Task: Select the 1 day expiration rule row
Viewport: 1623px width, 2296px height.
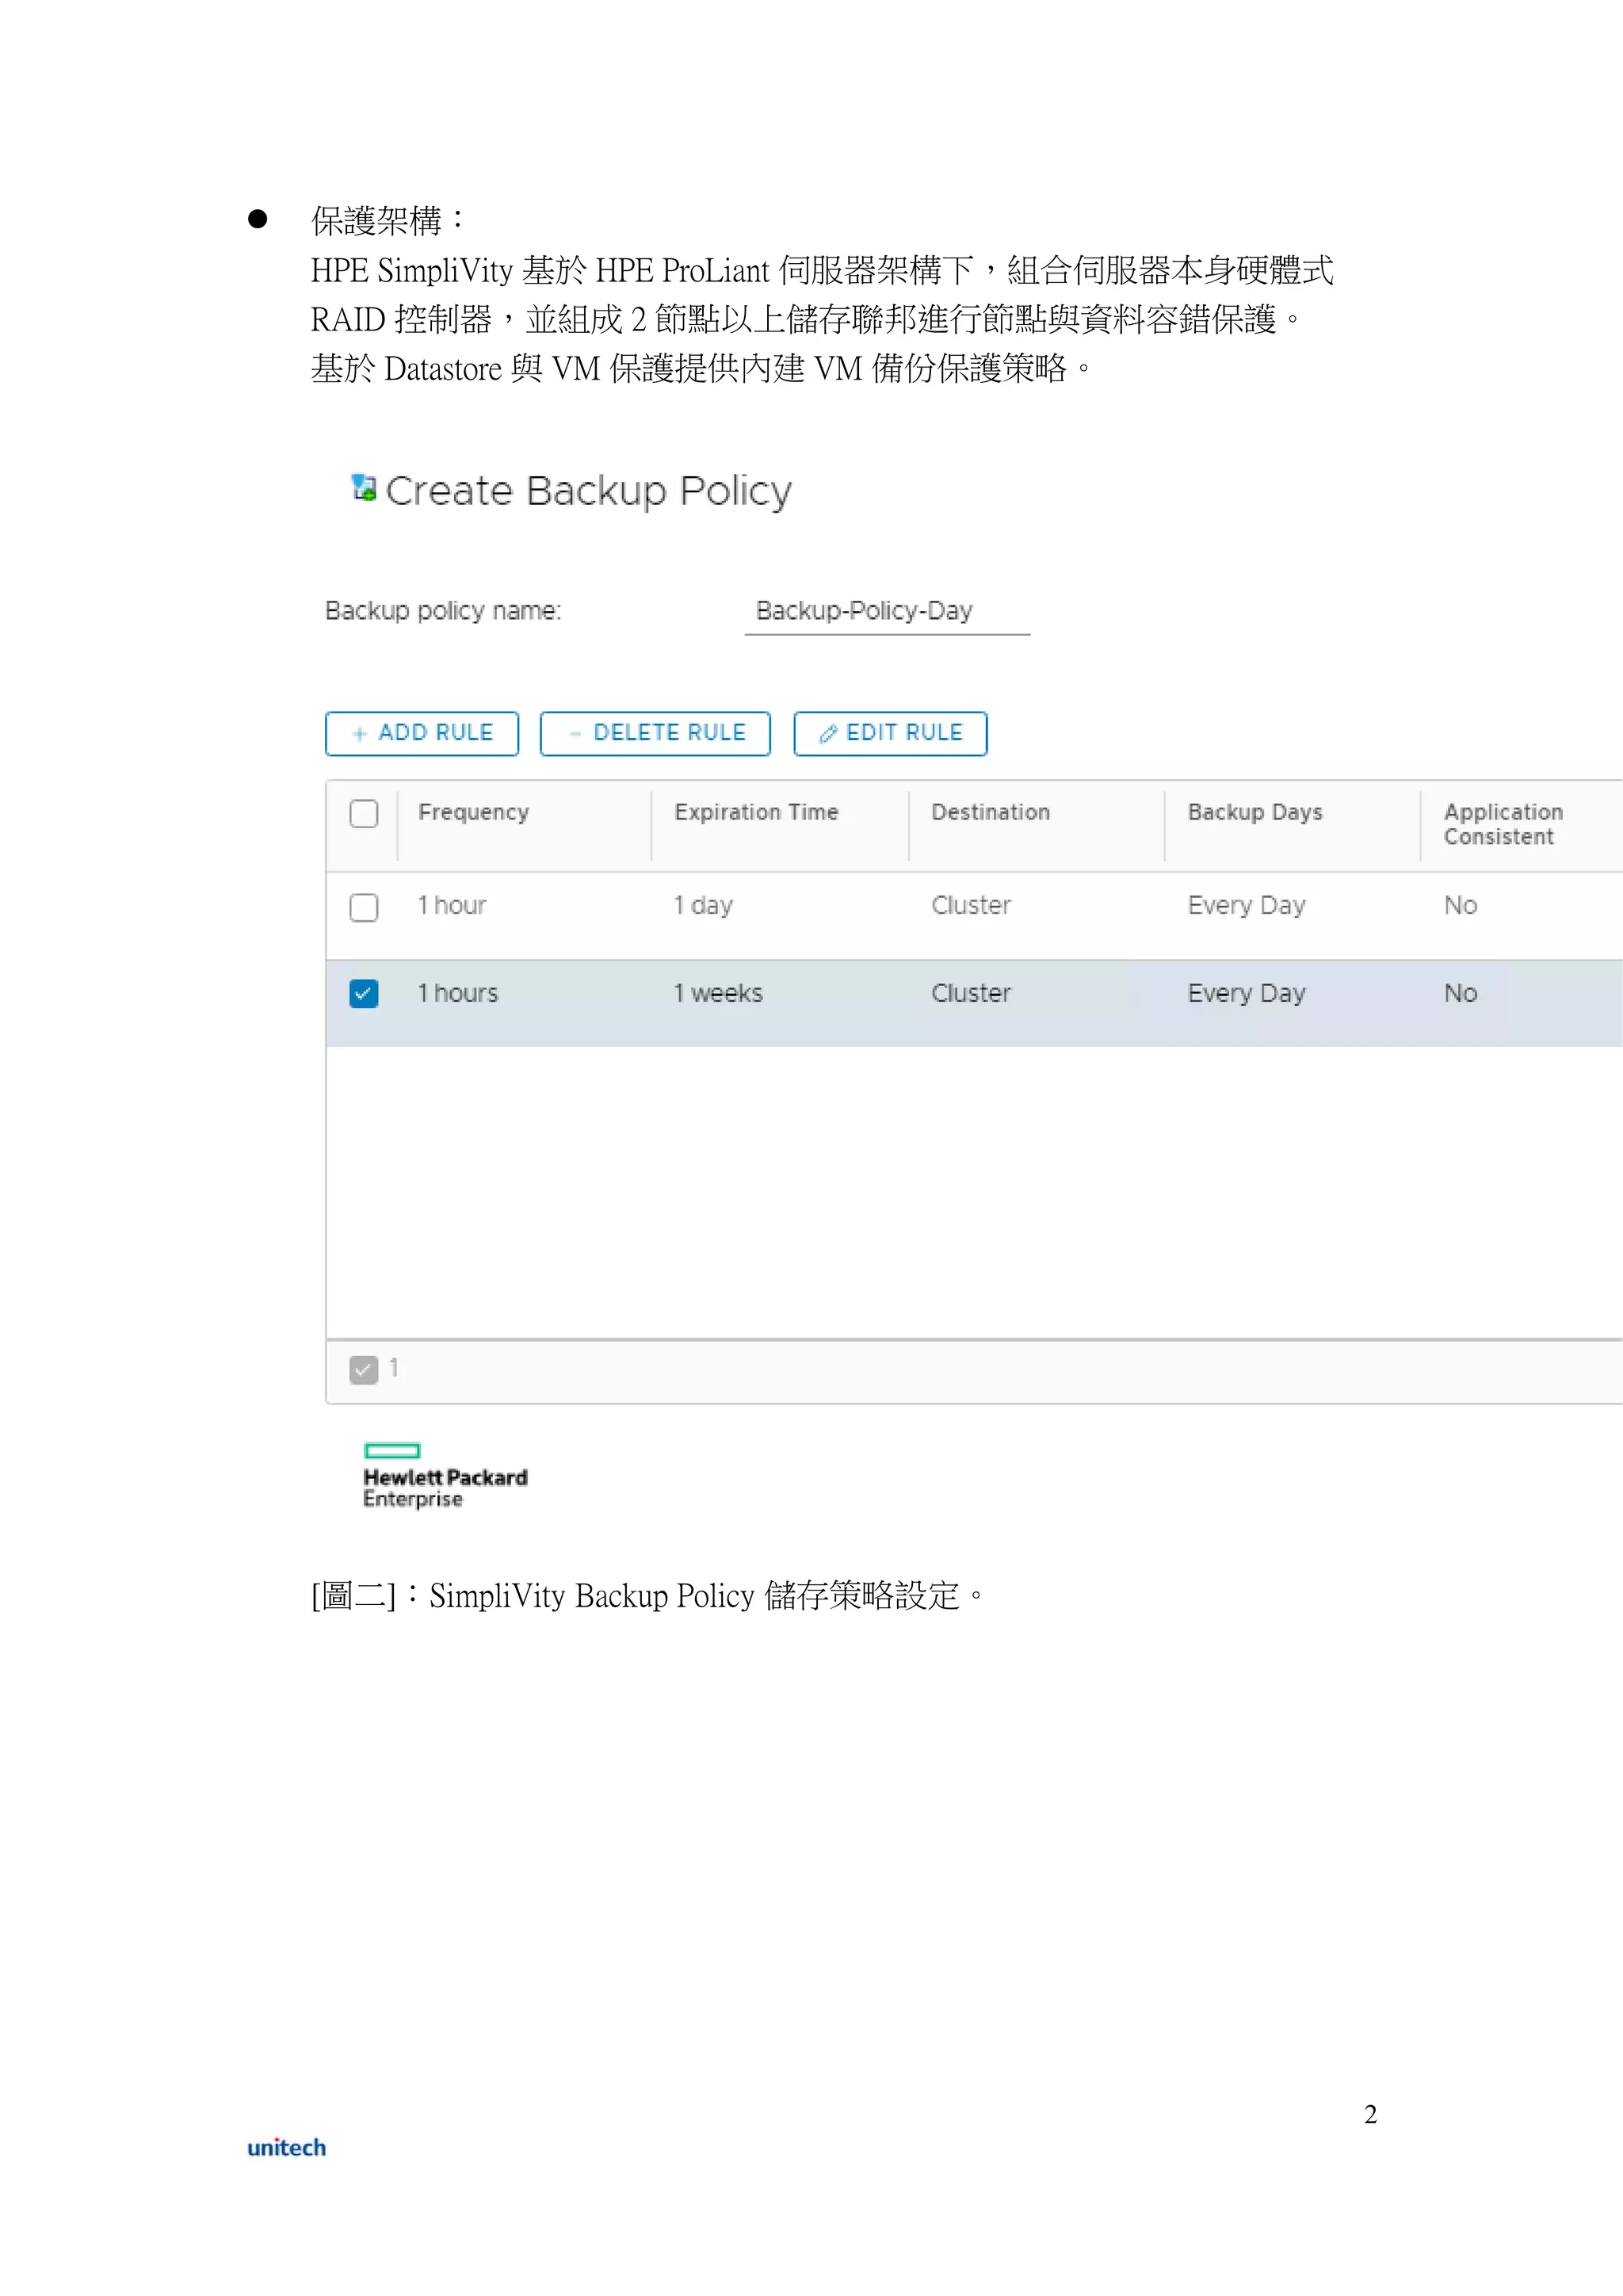Action: click(x=703, y=906)
